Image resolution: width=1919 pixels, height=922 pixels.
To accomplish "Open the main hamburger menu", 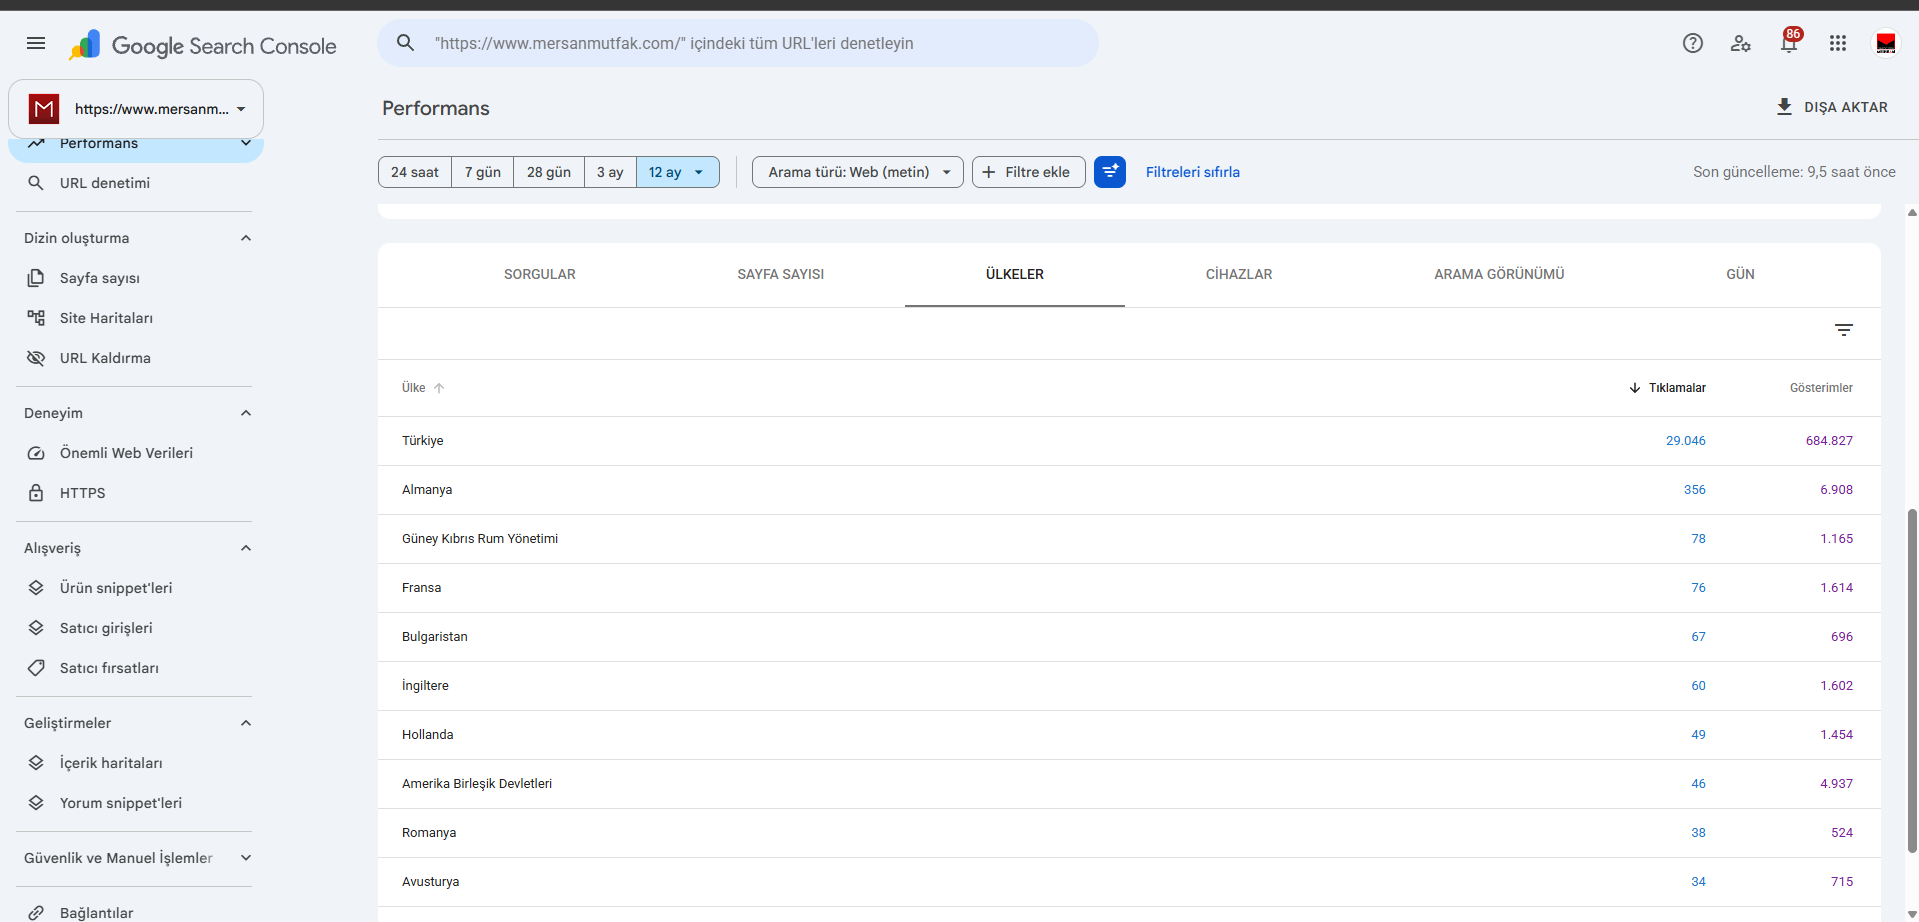I will (x=36, y=43).
